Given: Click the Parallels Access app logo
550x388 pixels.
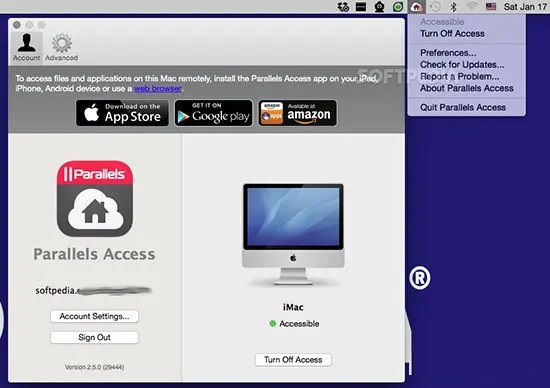Looking at the screenshot, I should [95, 199].
